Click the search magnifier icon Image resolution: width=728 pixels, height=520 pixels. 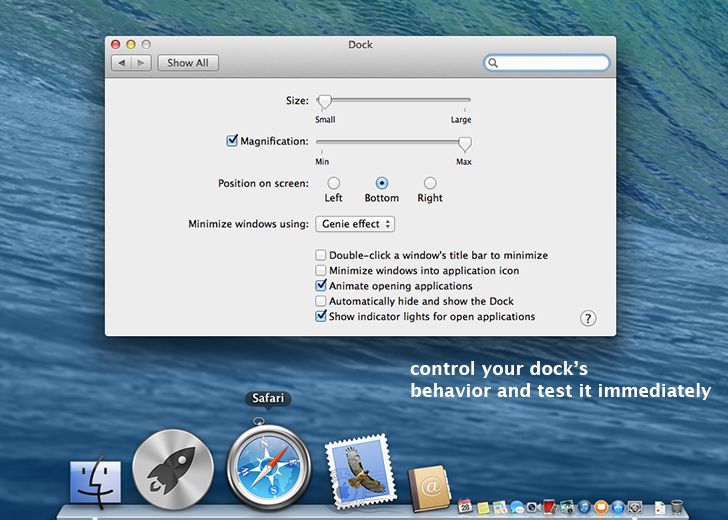[x=493, y=63]
